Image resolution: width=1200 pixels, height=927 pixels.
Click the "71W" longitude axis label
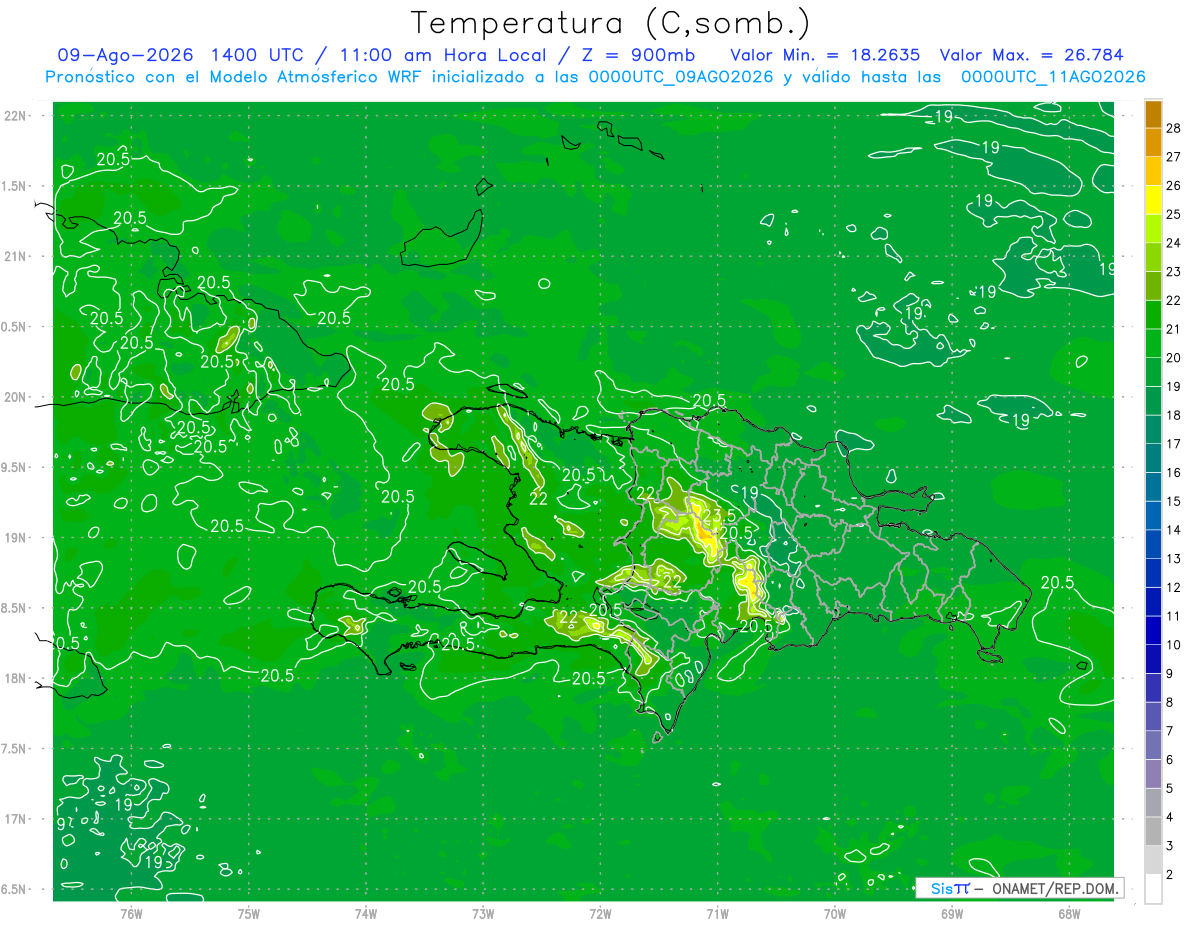(717, 914)
